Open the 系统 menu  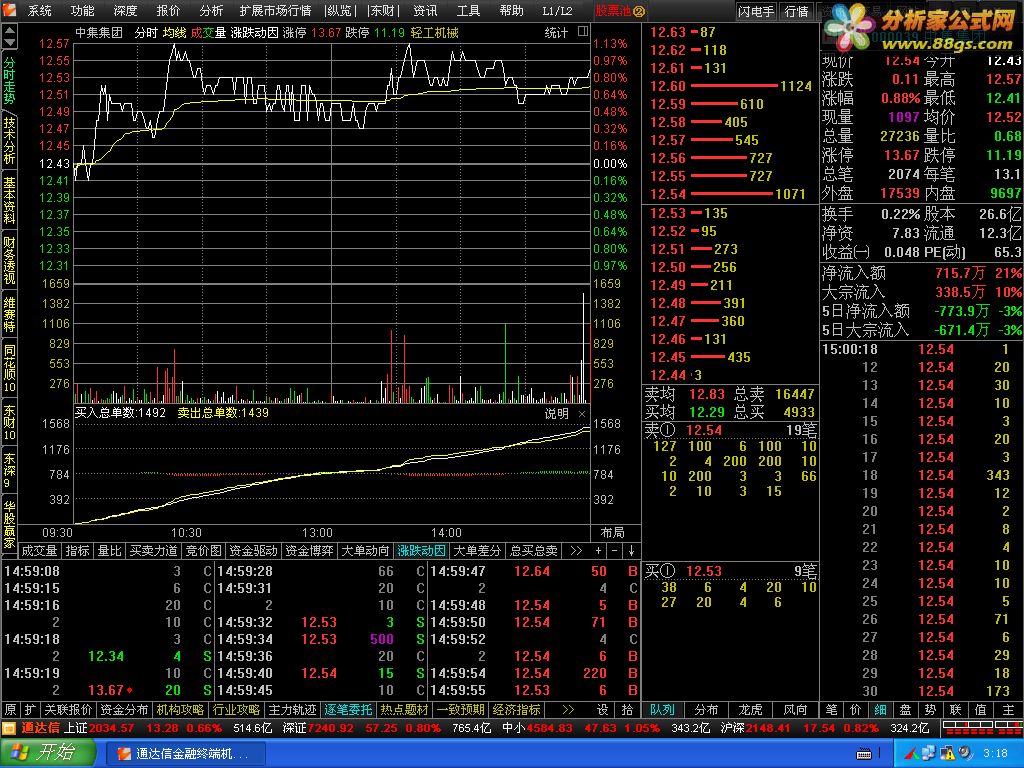(39, 10)
